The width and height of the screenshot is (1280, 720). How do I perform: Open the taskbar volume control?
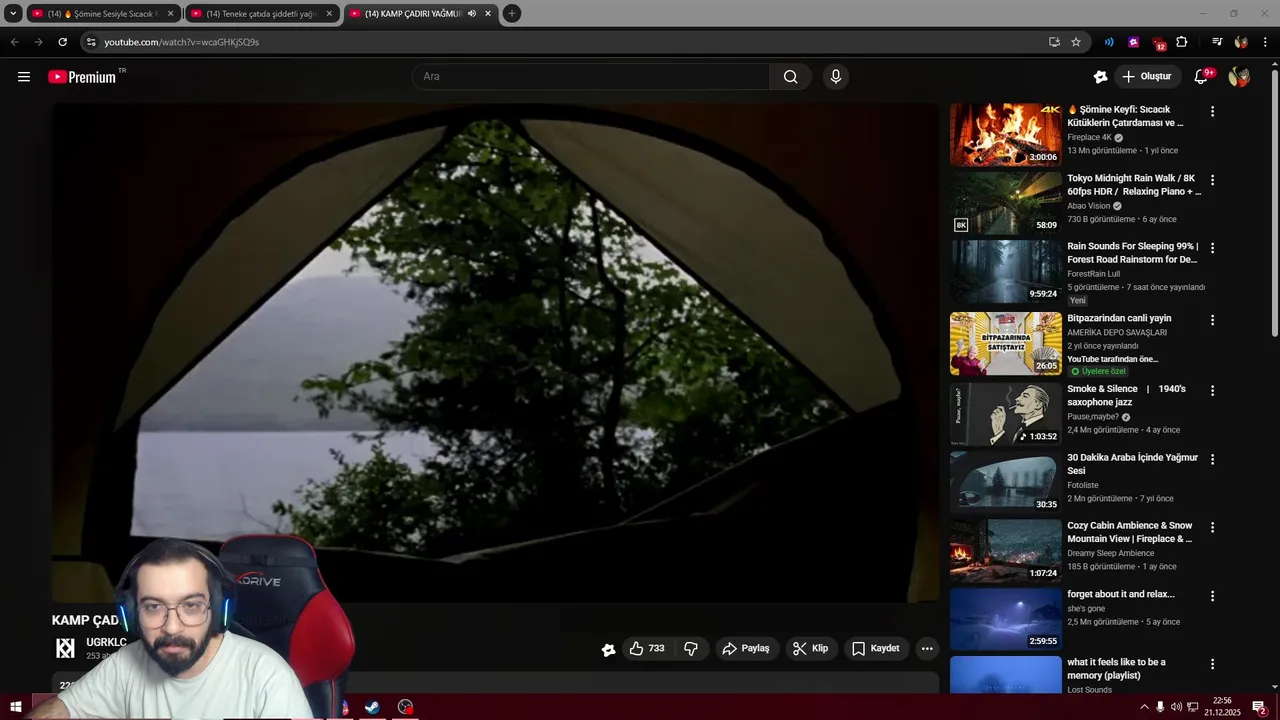[1176, 707]
